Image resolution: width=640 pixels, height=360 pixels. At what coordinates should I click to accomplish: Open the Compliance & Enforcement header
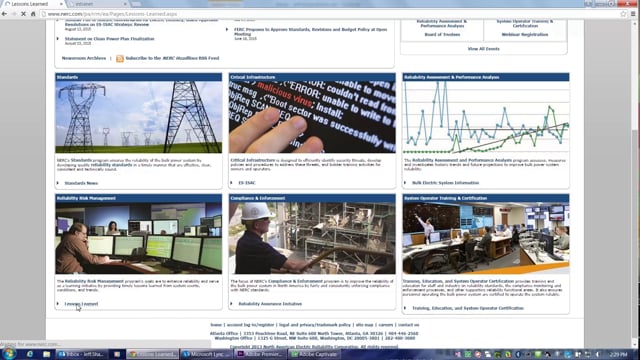point(312,198)
